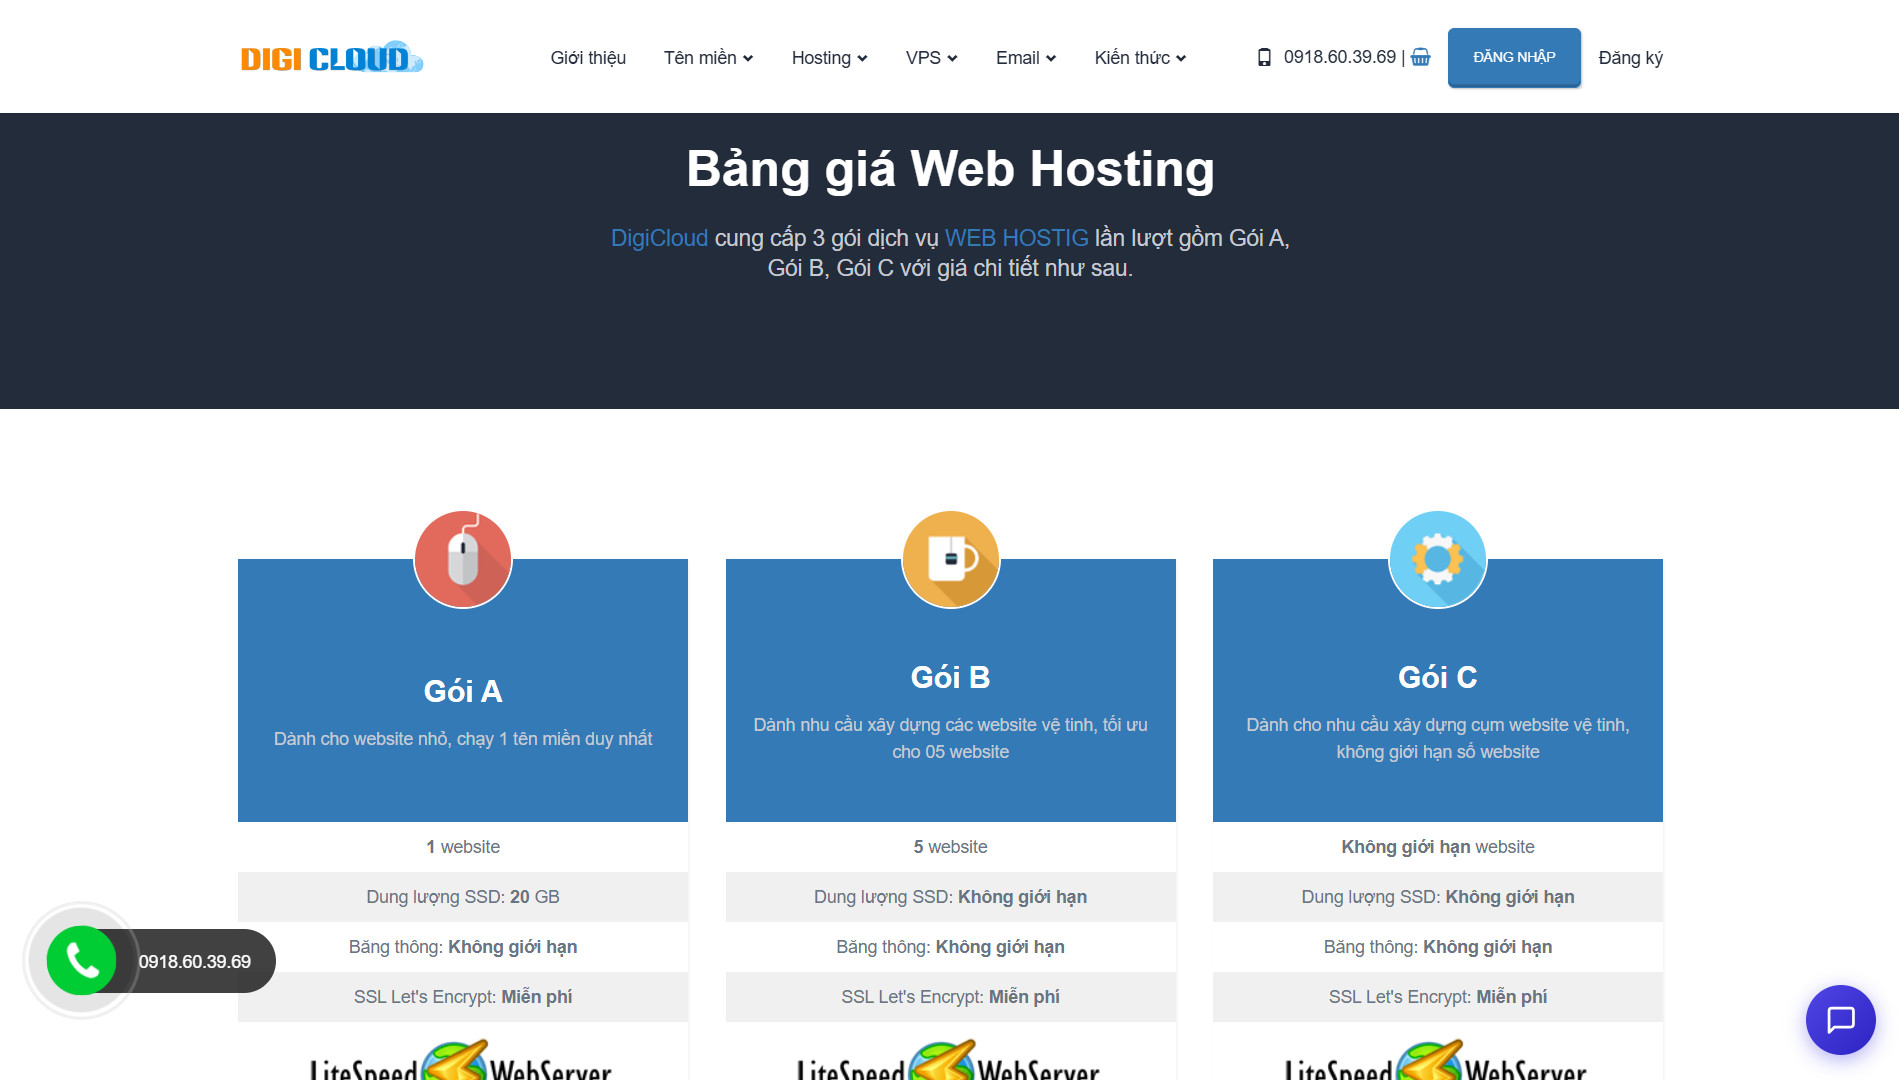Click 'Không giới hạn website' in Gói C

[x=1438, y=847]
